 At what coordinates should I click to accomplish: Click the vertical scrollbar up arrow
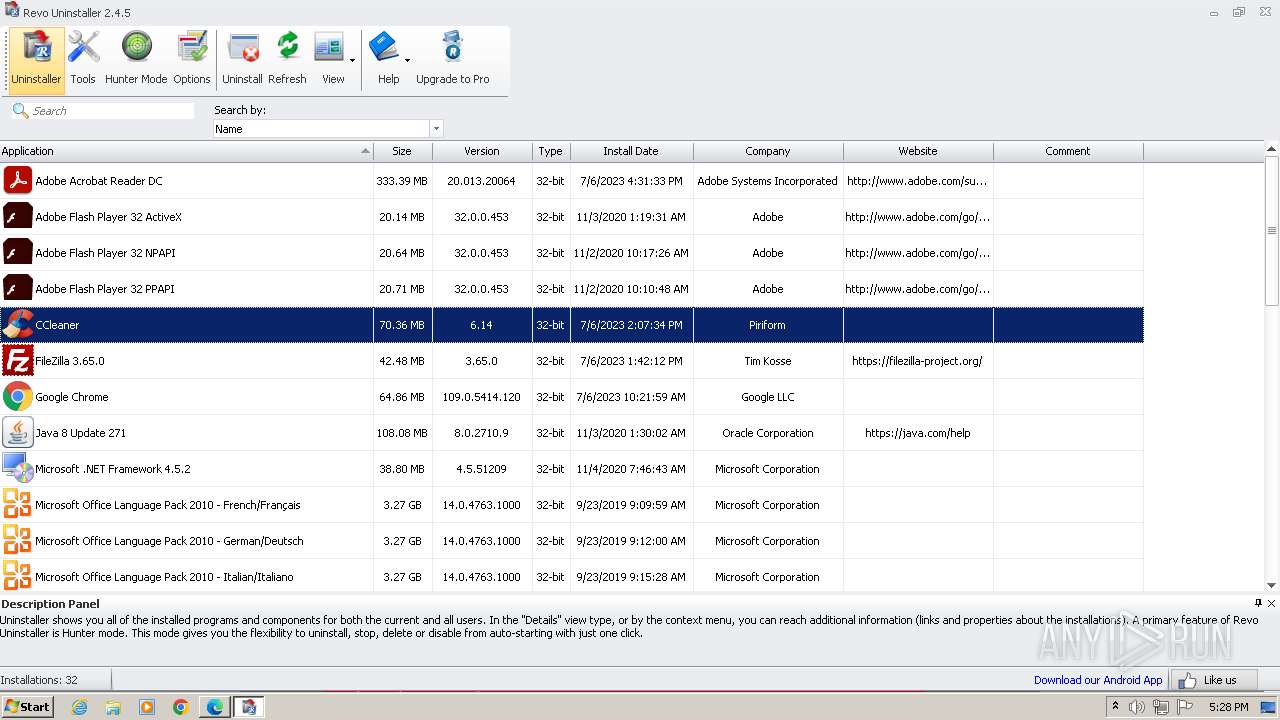[x=1272, y=149]
